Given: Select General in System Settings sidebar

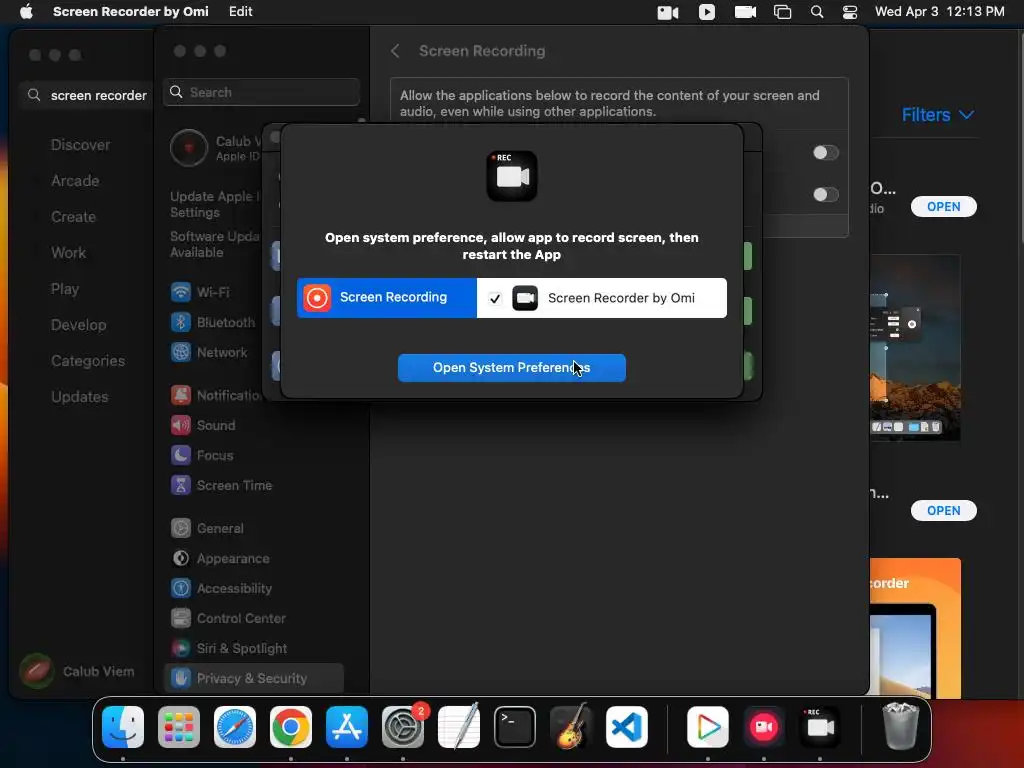Looking at the screenshot, I should (x=207, y=528).
